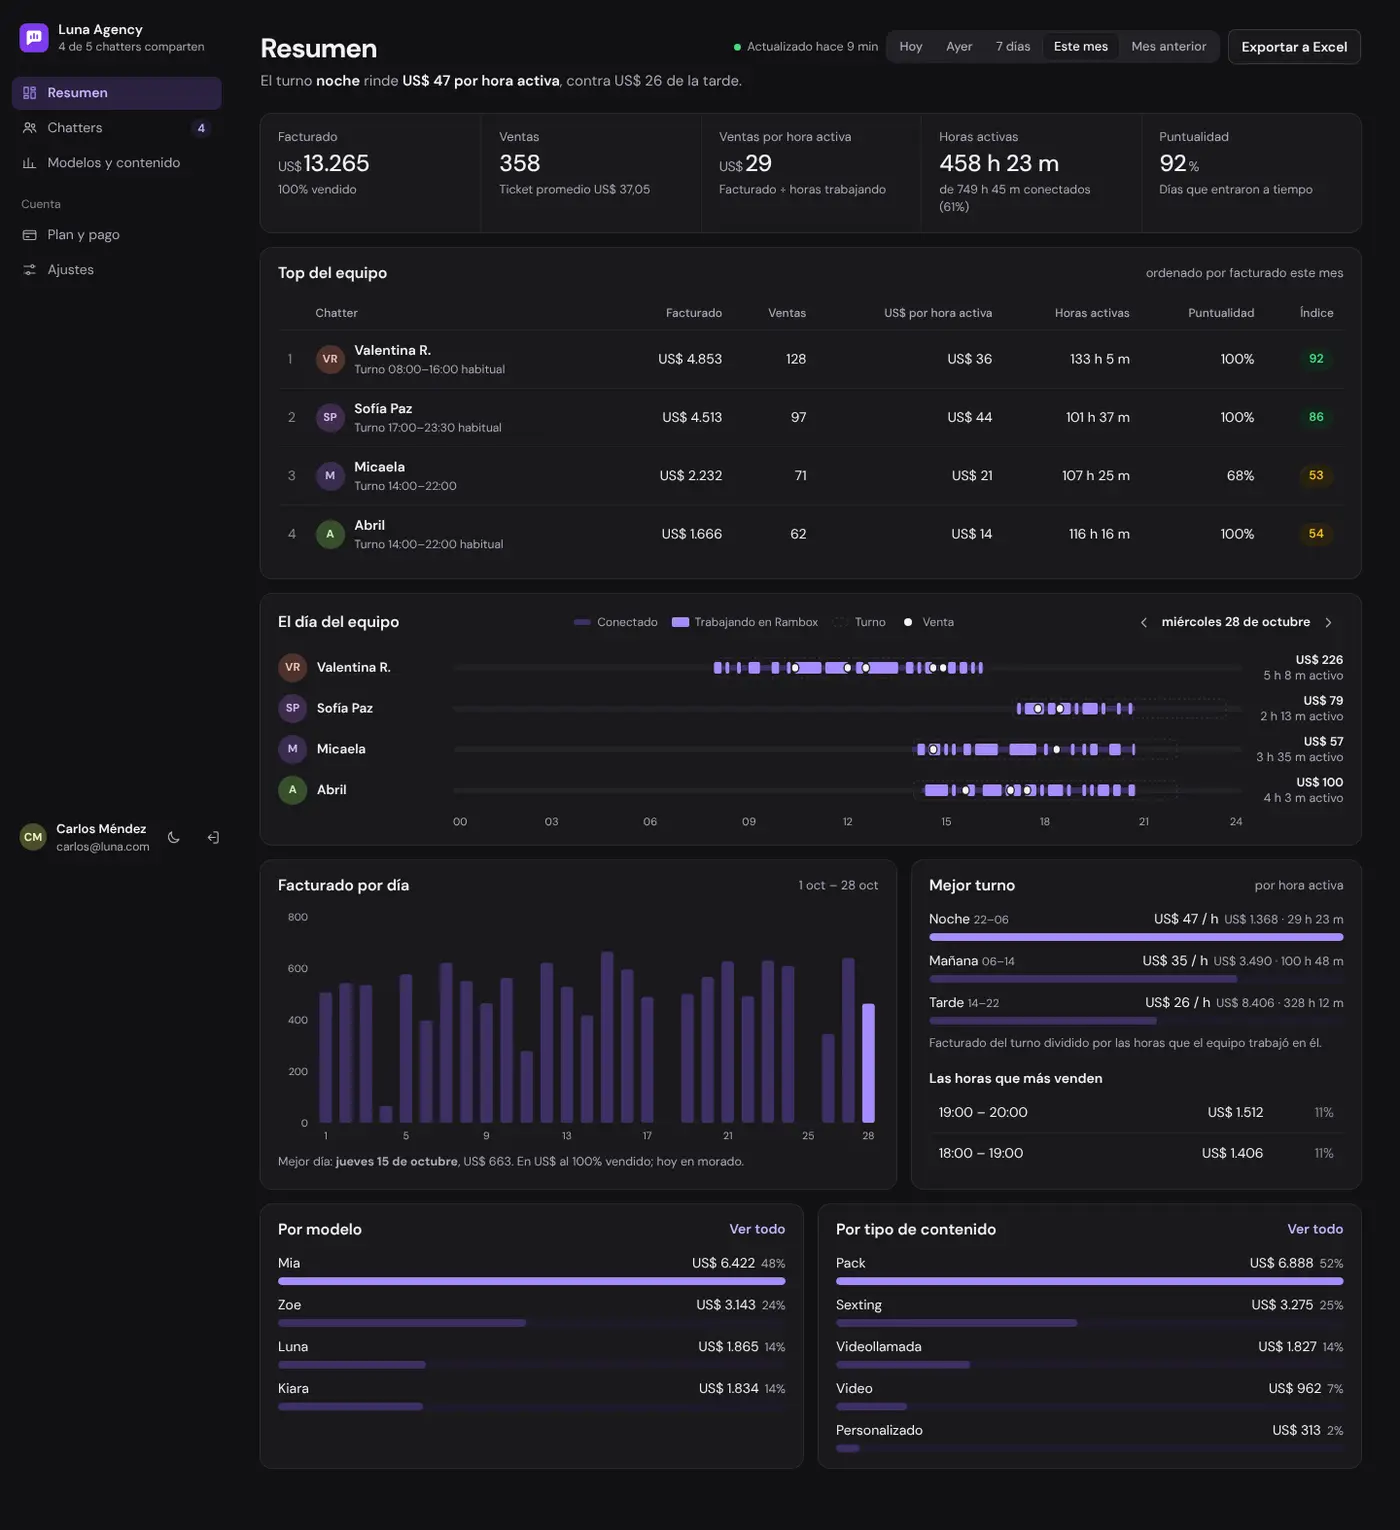Click Ver todo in Por modelo

pos(757,1229)
